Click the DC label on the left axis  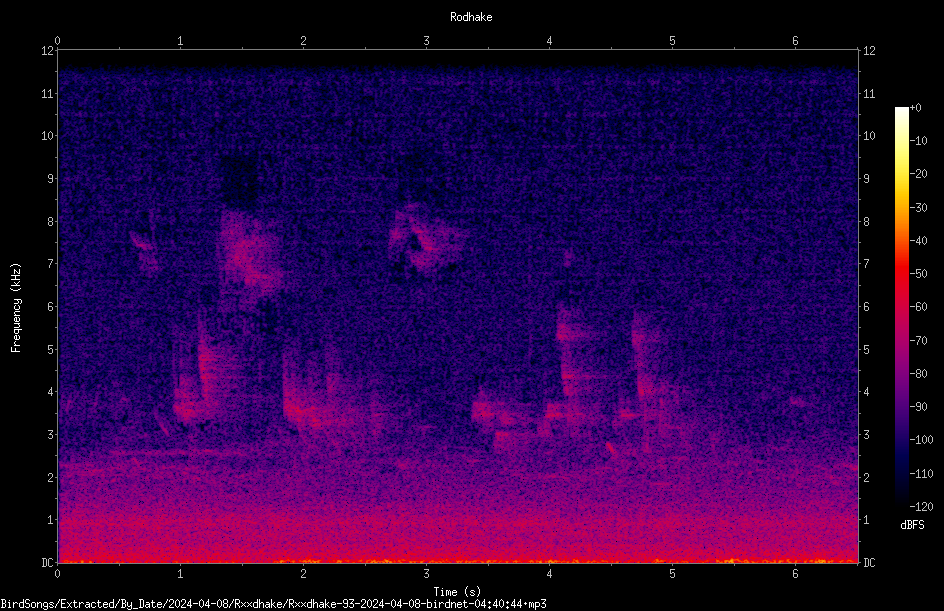[47, 562]
